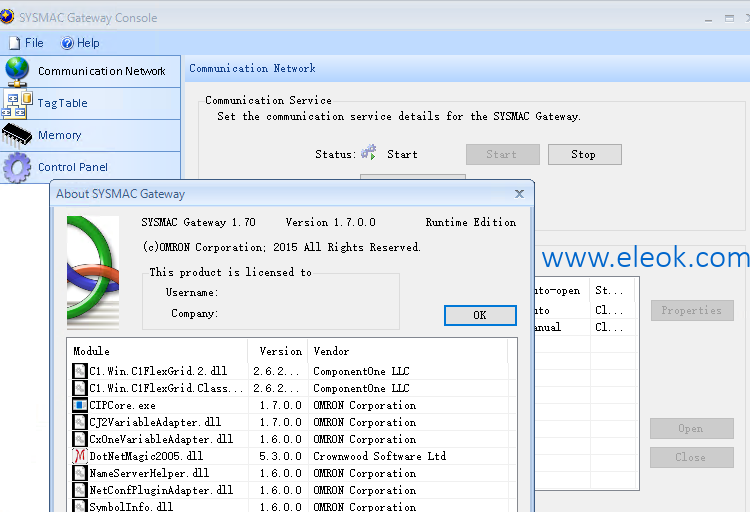The image size is (750, 512).
Task: Click the CIPCore.exe application icon
Action: (x=79, y=405)
